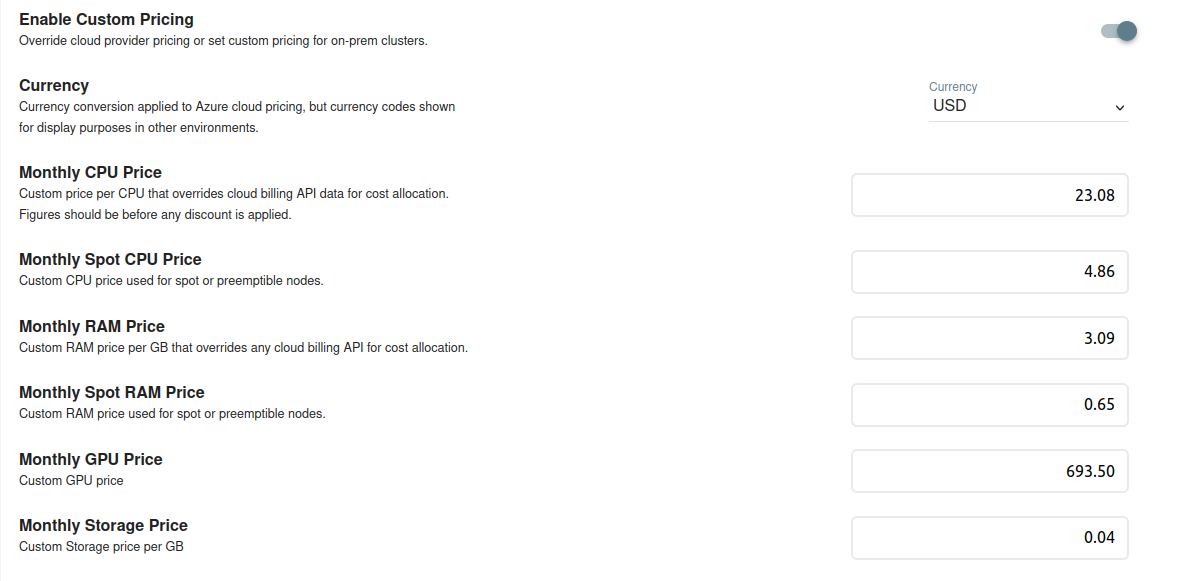1183x581 pixels.
Task: Select the Monthly RAM Price input box
Action: coord(990,338)
